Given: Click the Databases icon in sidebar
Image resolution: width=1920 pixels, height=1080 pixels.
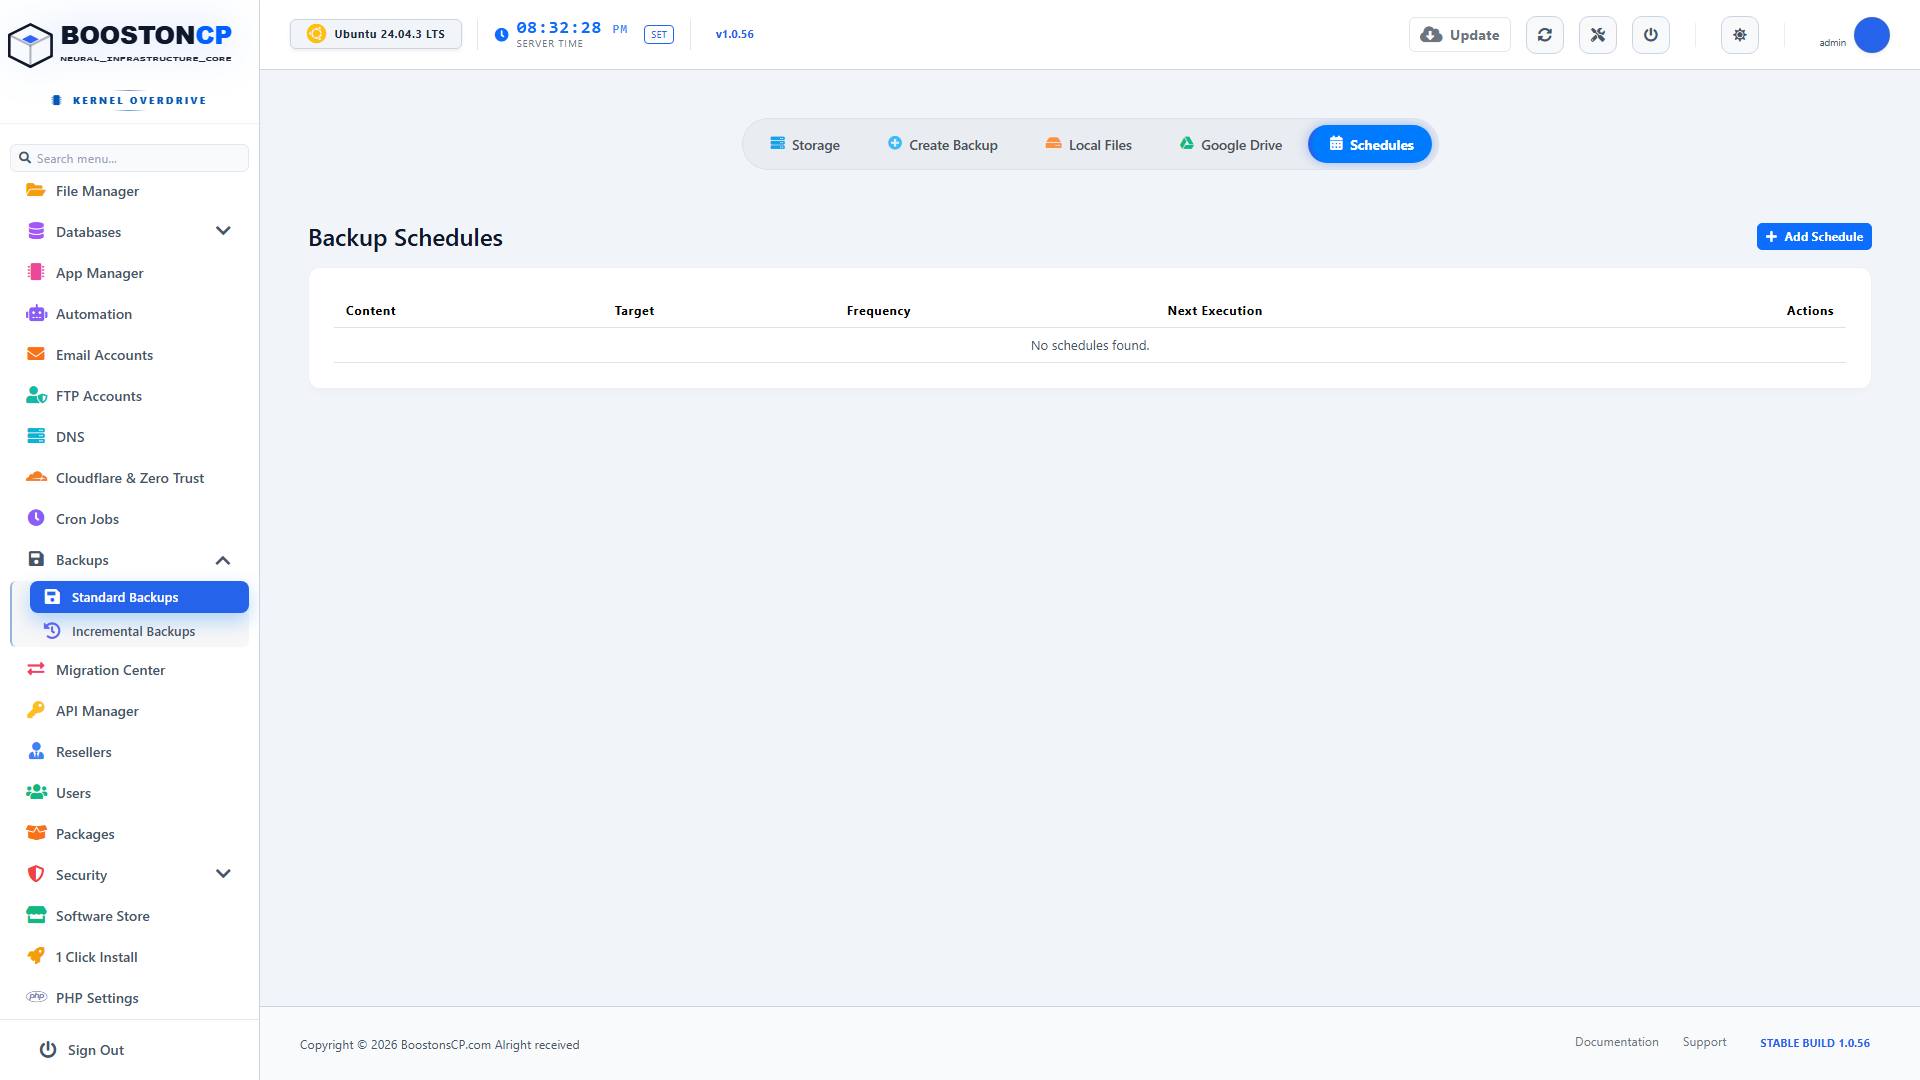Looking at the screenshot, I should coord(36,231).
